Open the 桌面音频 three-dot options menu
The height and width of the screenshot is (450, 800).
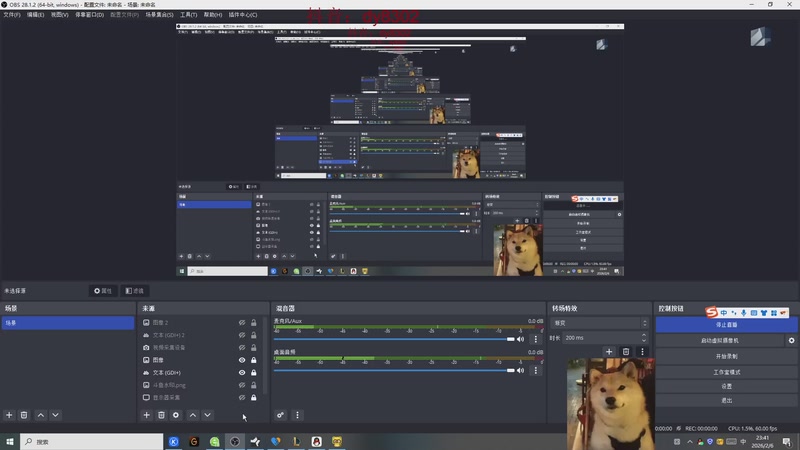[536, 370]
